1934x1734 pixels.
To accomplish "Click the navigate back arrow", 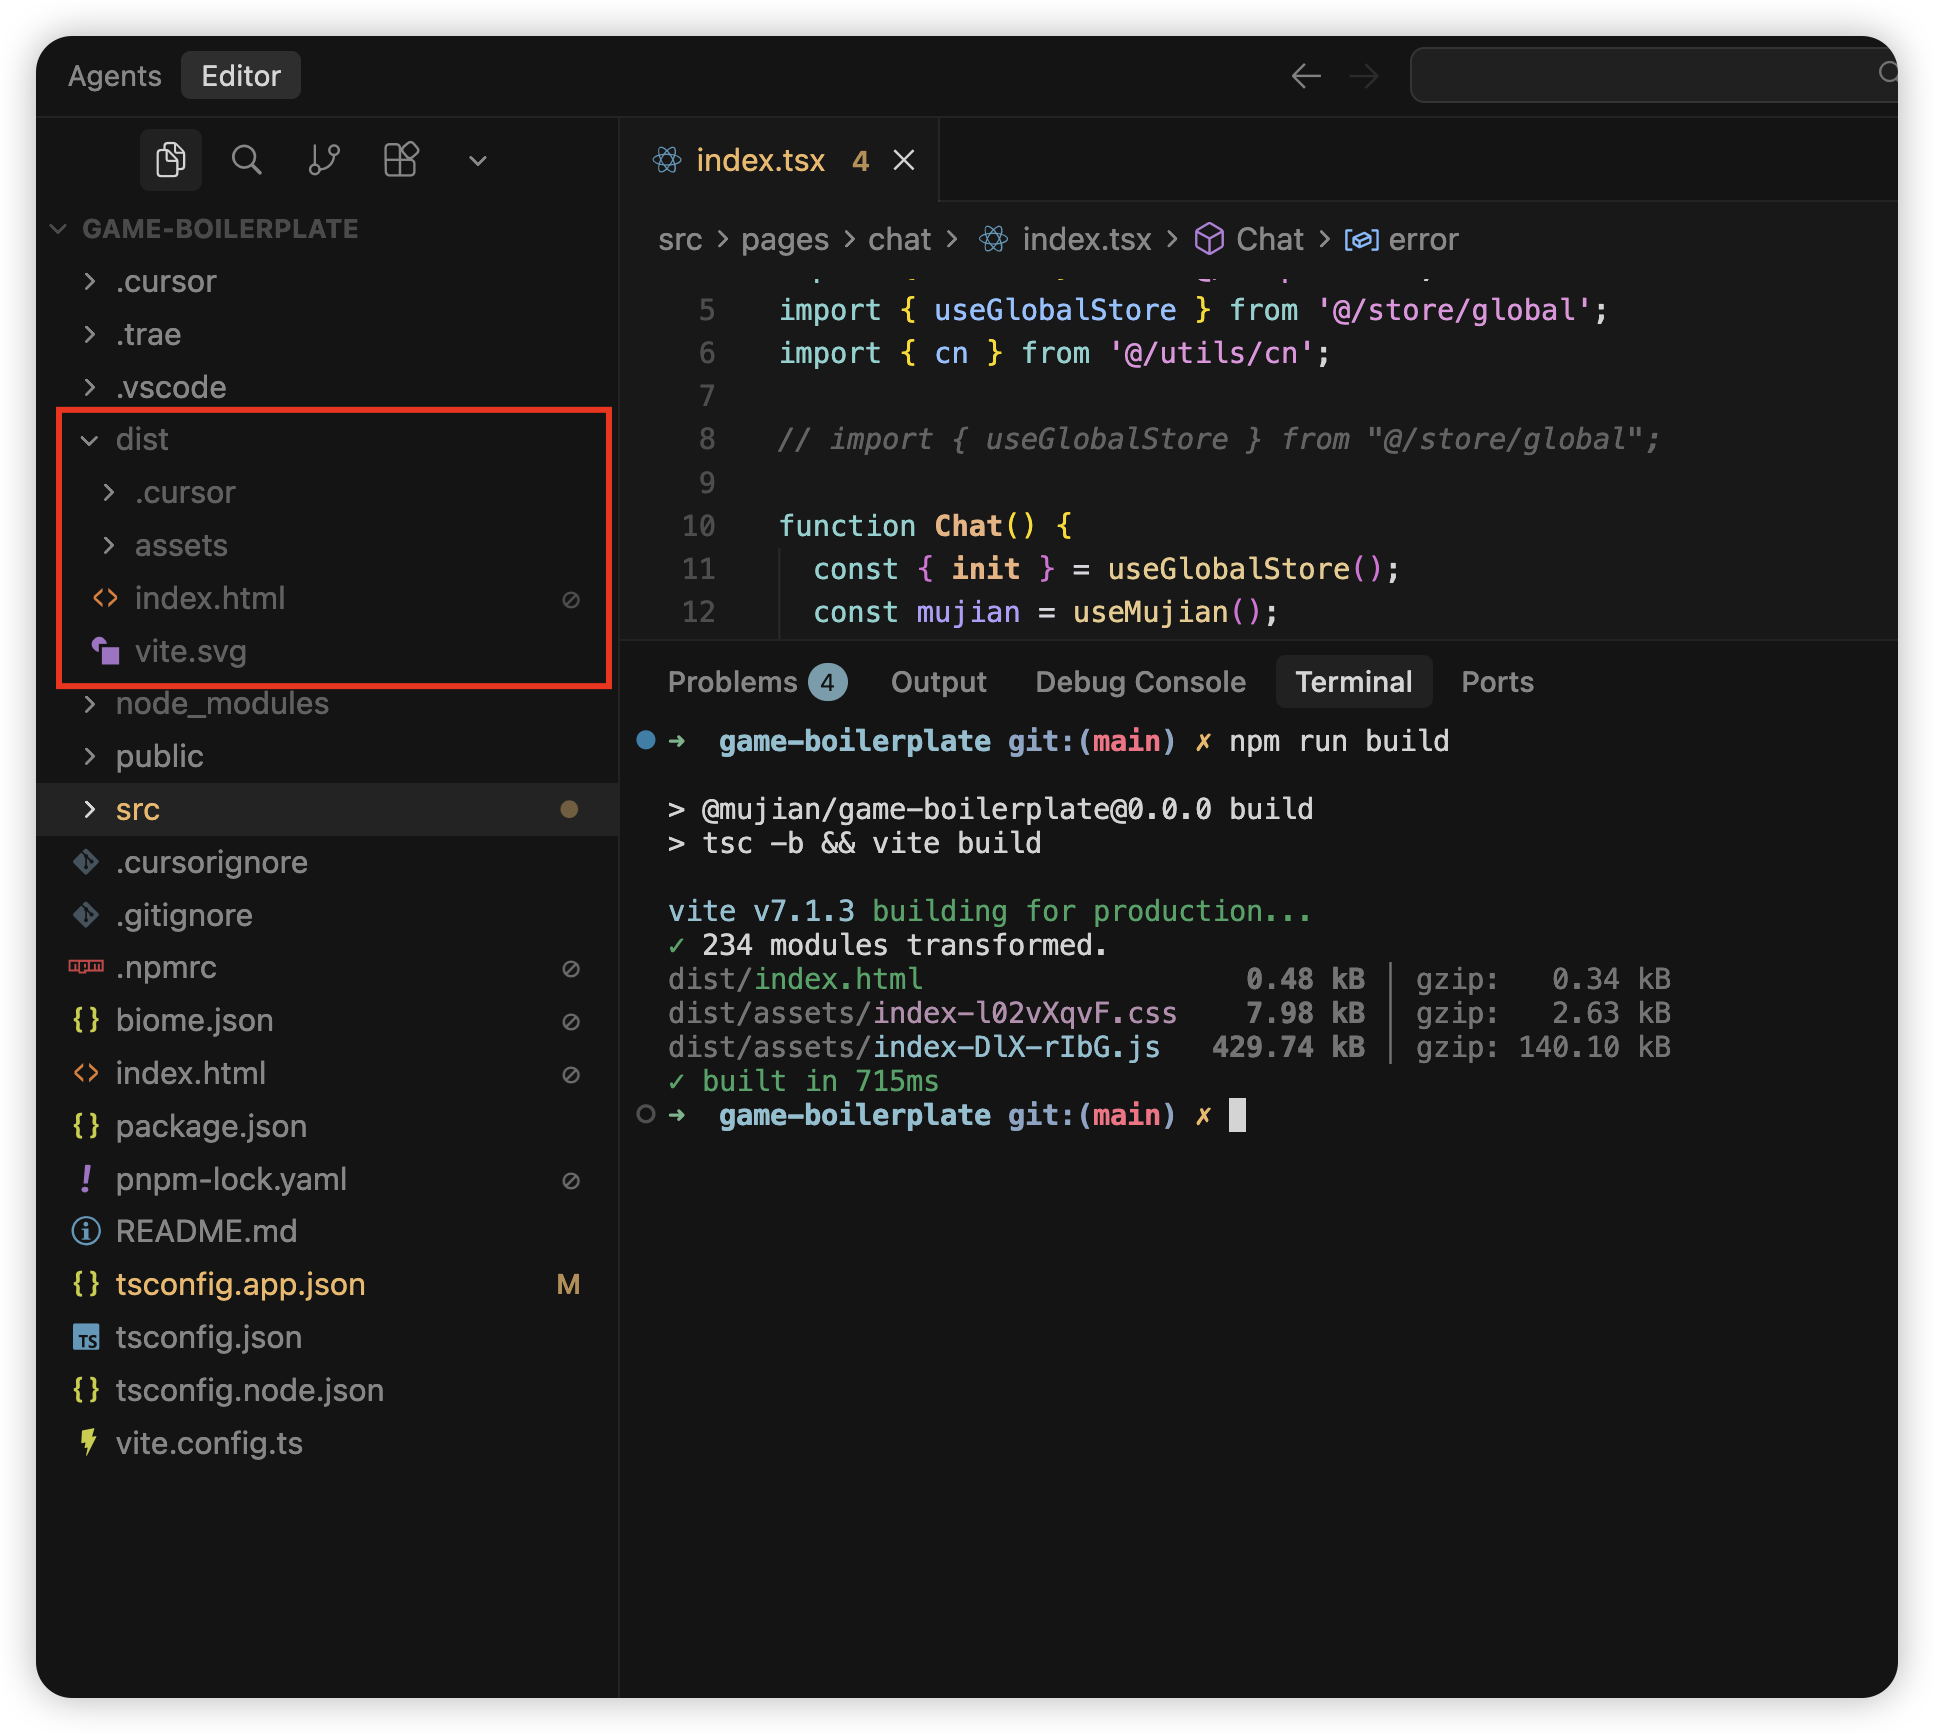I will tap(1306, 76).
